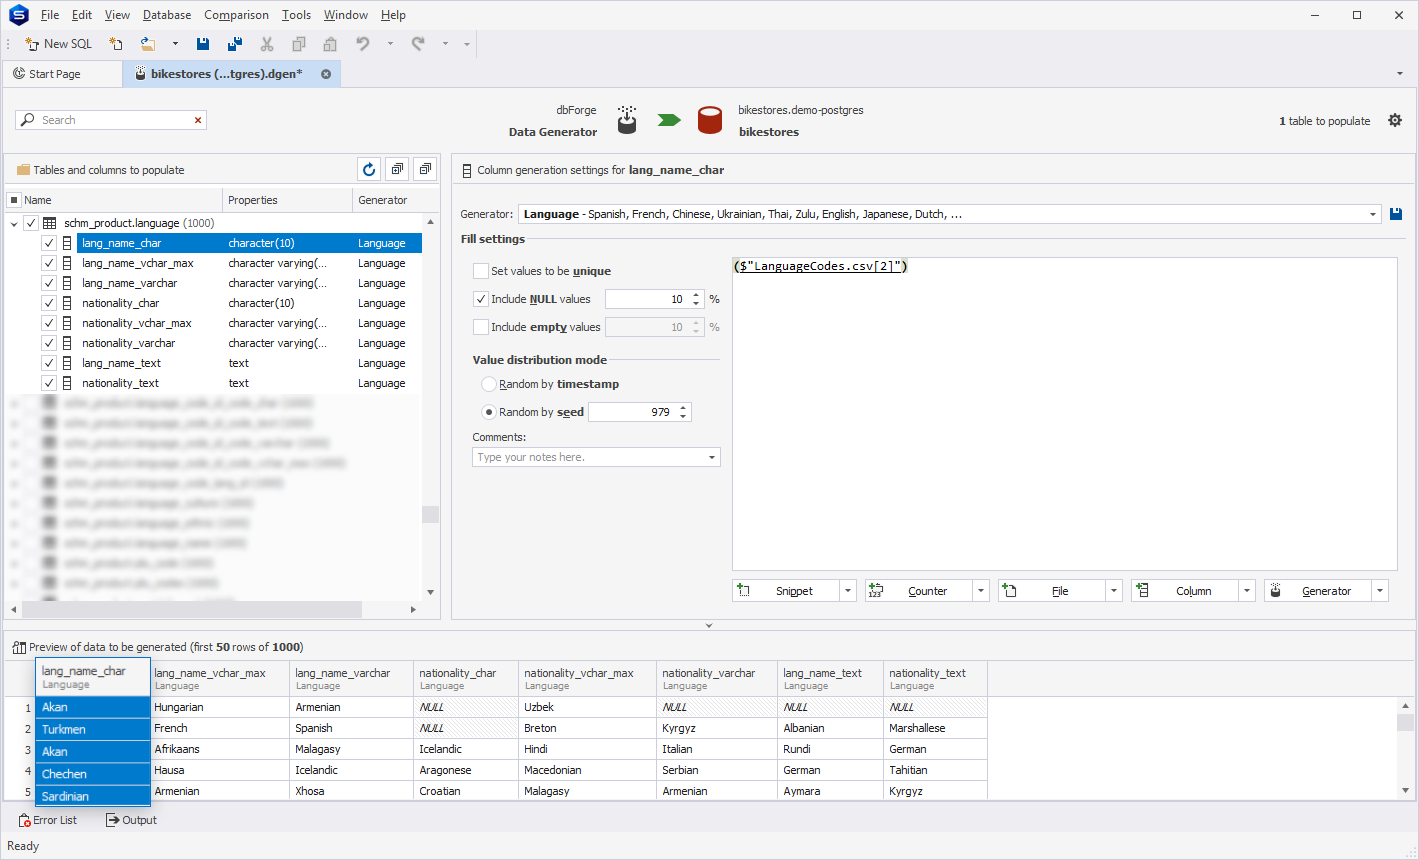Click the save generator icon beside combo box
The height and width of the screenshot is (860, 1419).
point(1396,214)
